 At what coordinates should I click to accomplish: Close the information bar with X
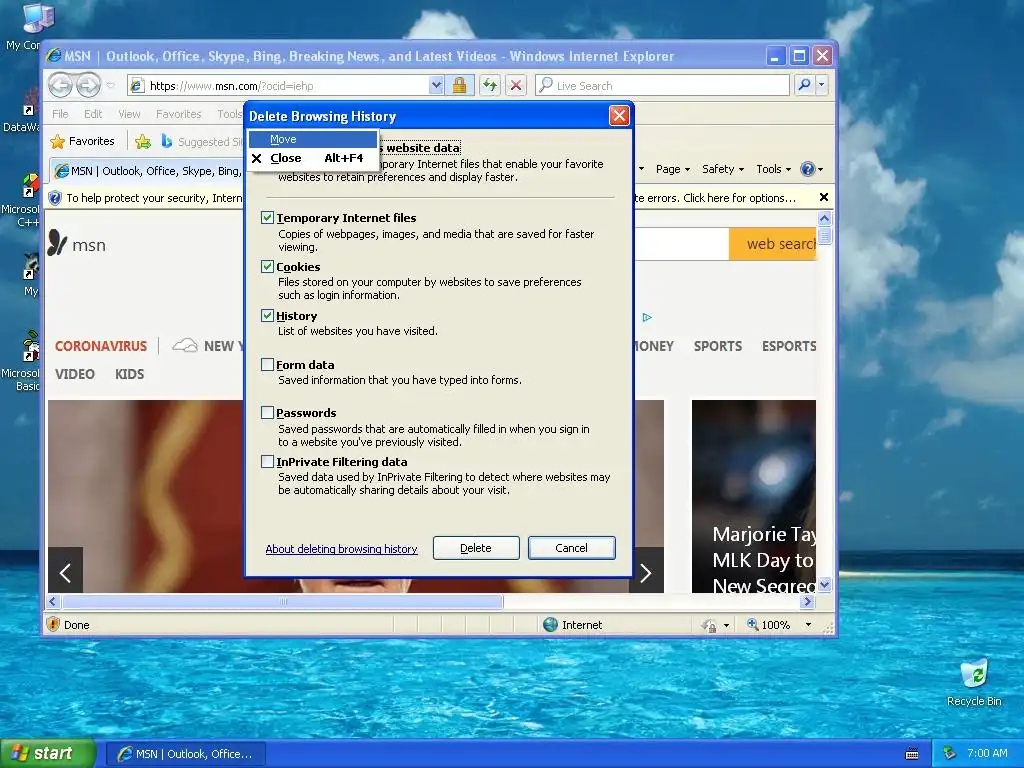point(824,197)
